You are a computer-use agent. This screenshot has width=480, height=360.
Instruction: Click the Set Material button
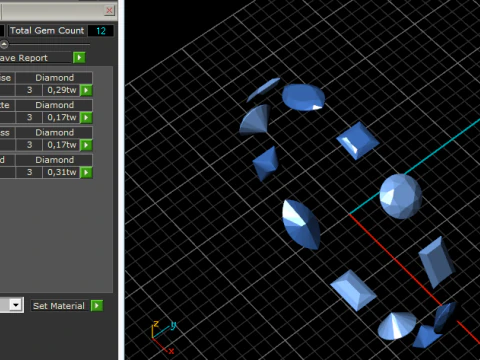pyautogui.click(x=59, y=306)
